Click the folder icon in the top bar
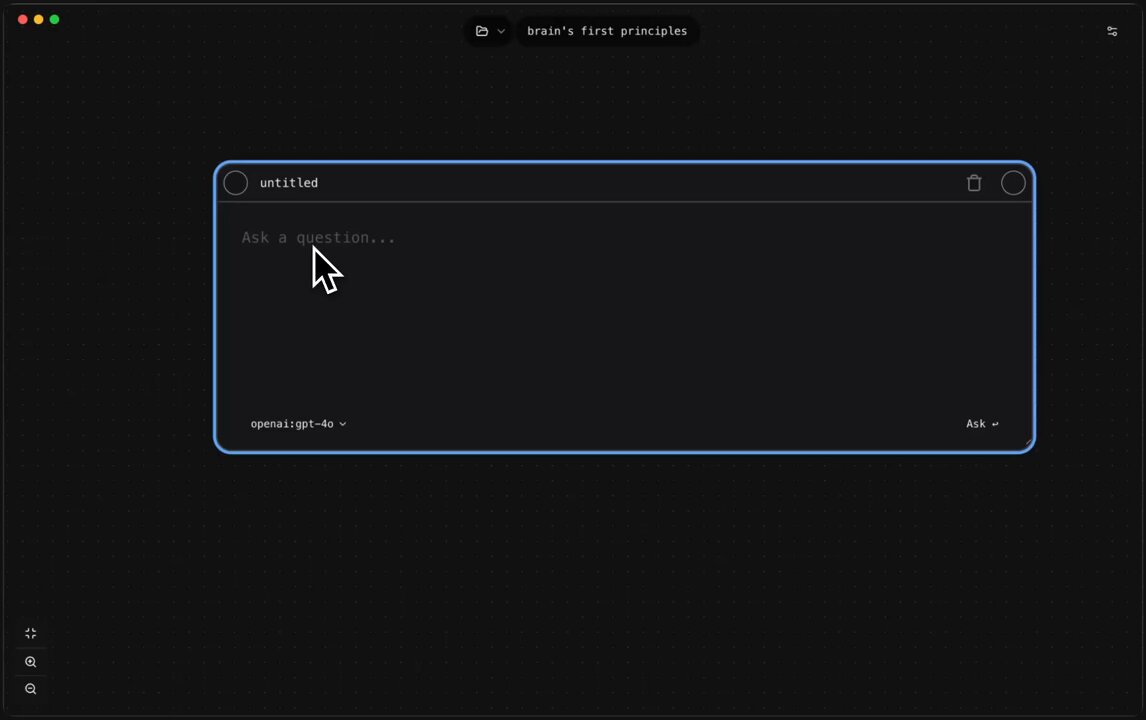This screenshot has height=720, width=1146. [482, 31]
